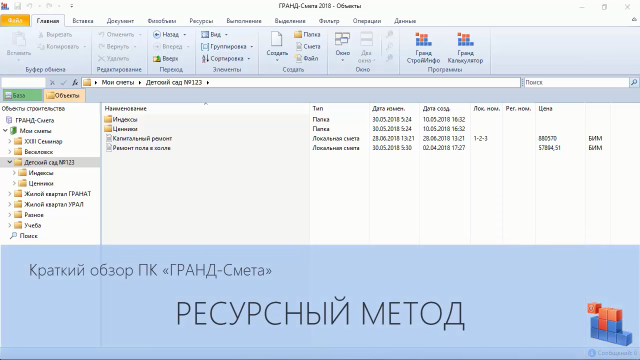
Task: Open the Назад dropdown arrow
Action: pyautogui.click(x=185, y=35)
